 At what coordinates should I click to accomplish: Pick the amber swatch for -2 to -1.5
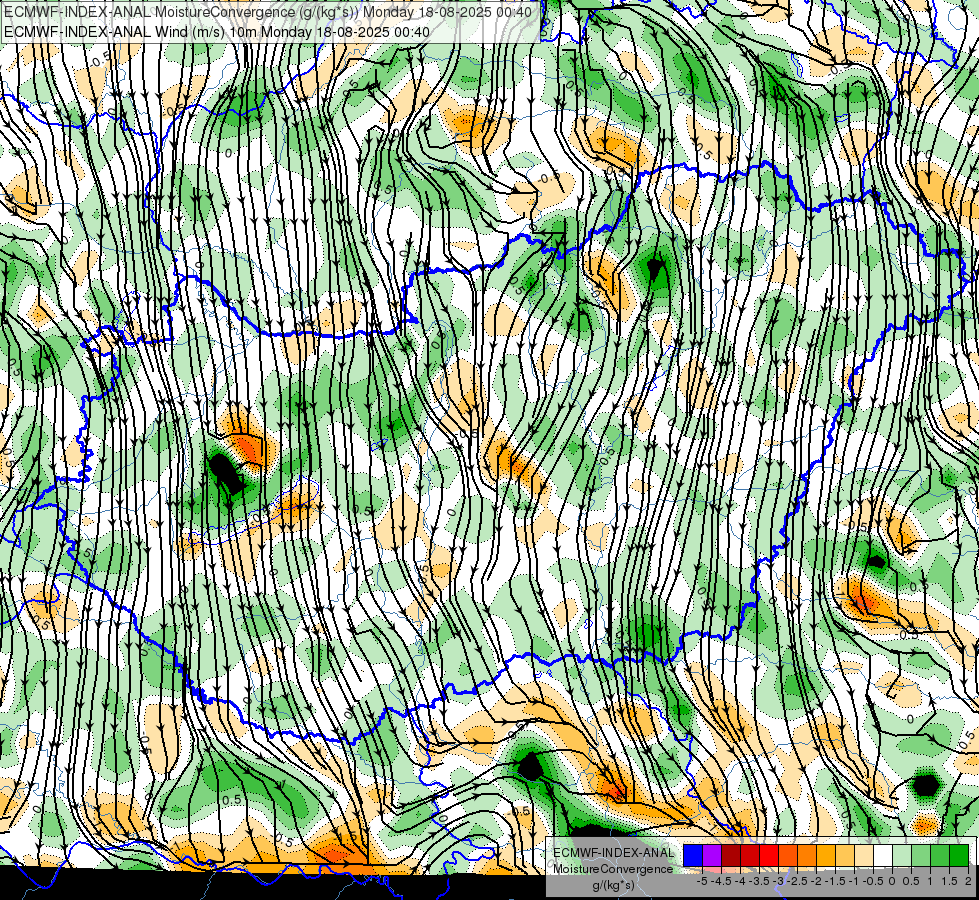(x=826, y=856)
